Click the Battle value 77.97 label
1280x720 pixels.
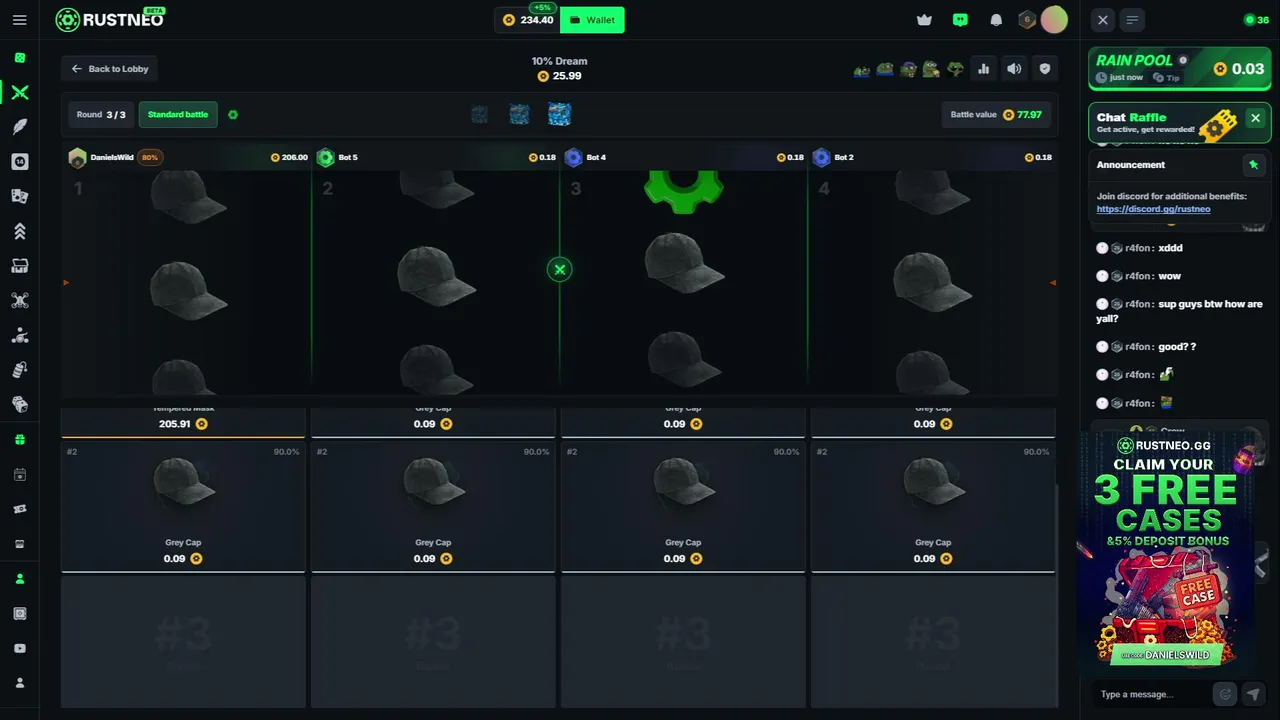(996, 115)
